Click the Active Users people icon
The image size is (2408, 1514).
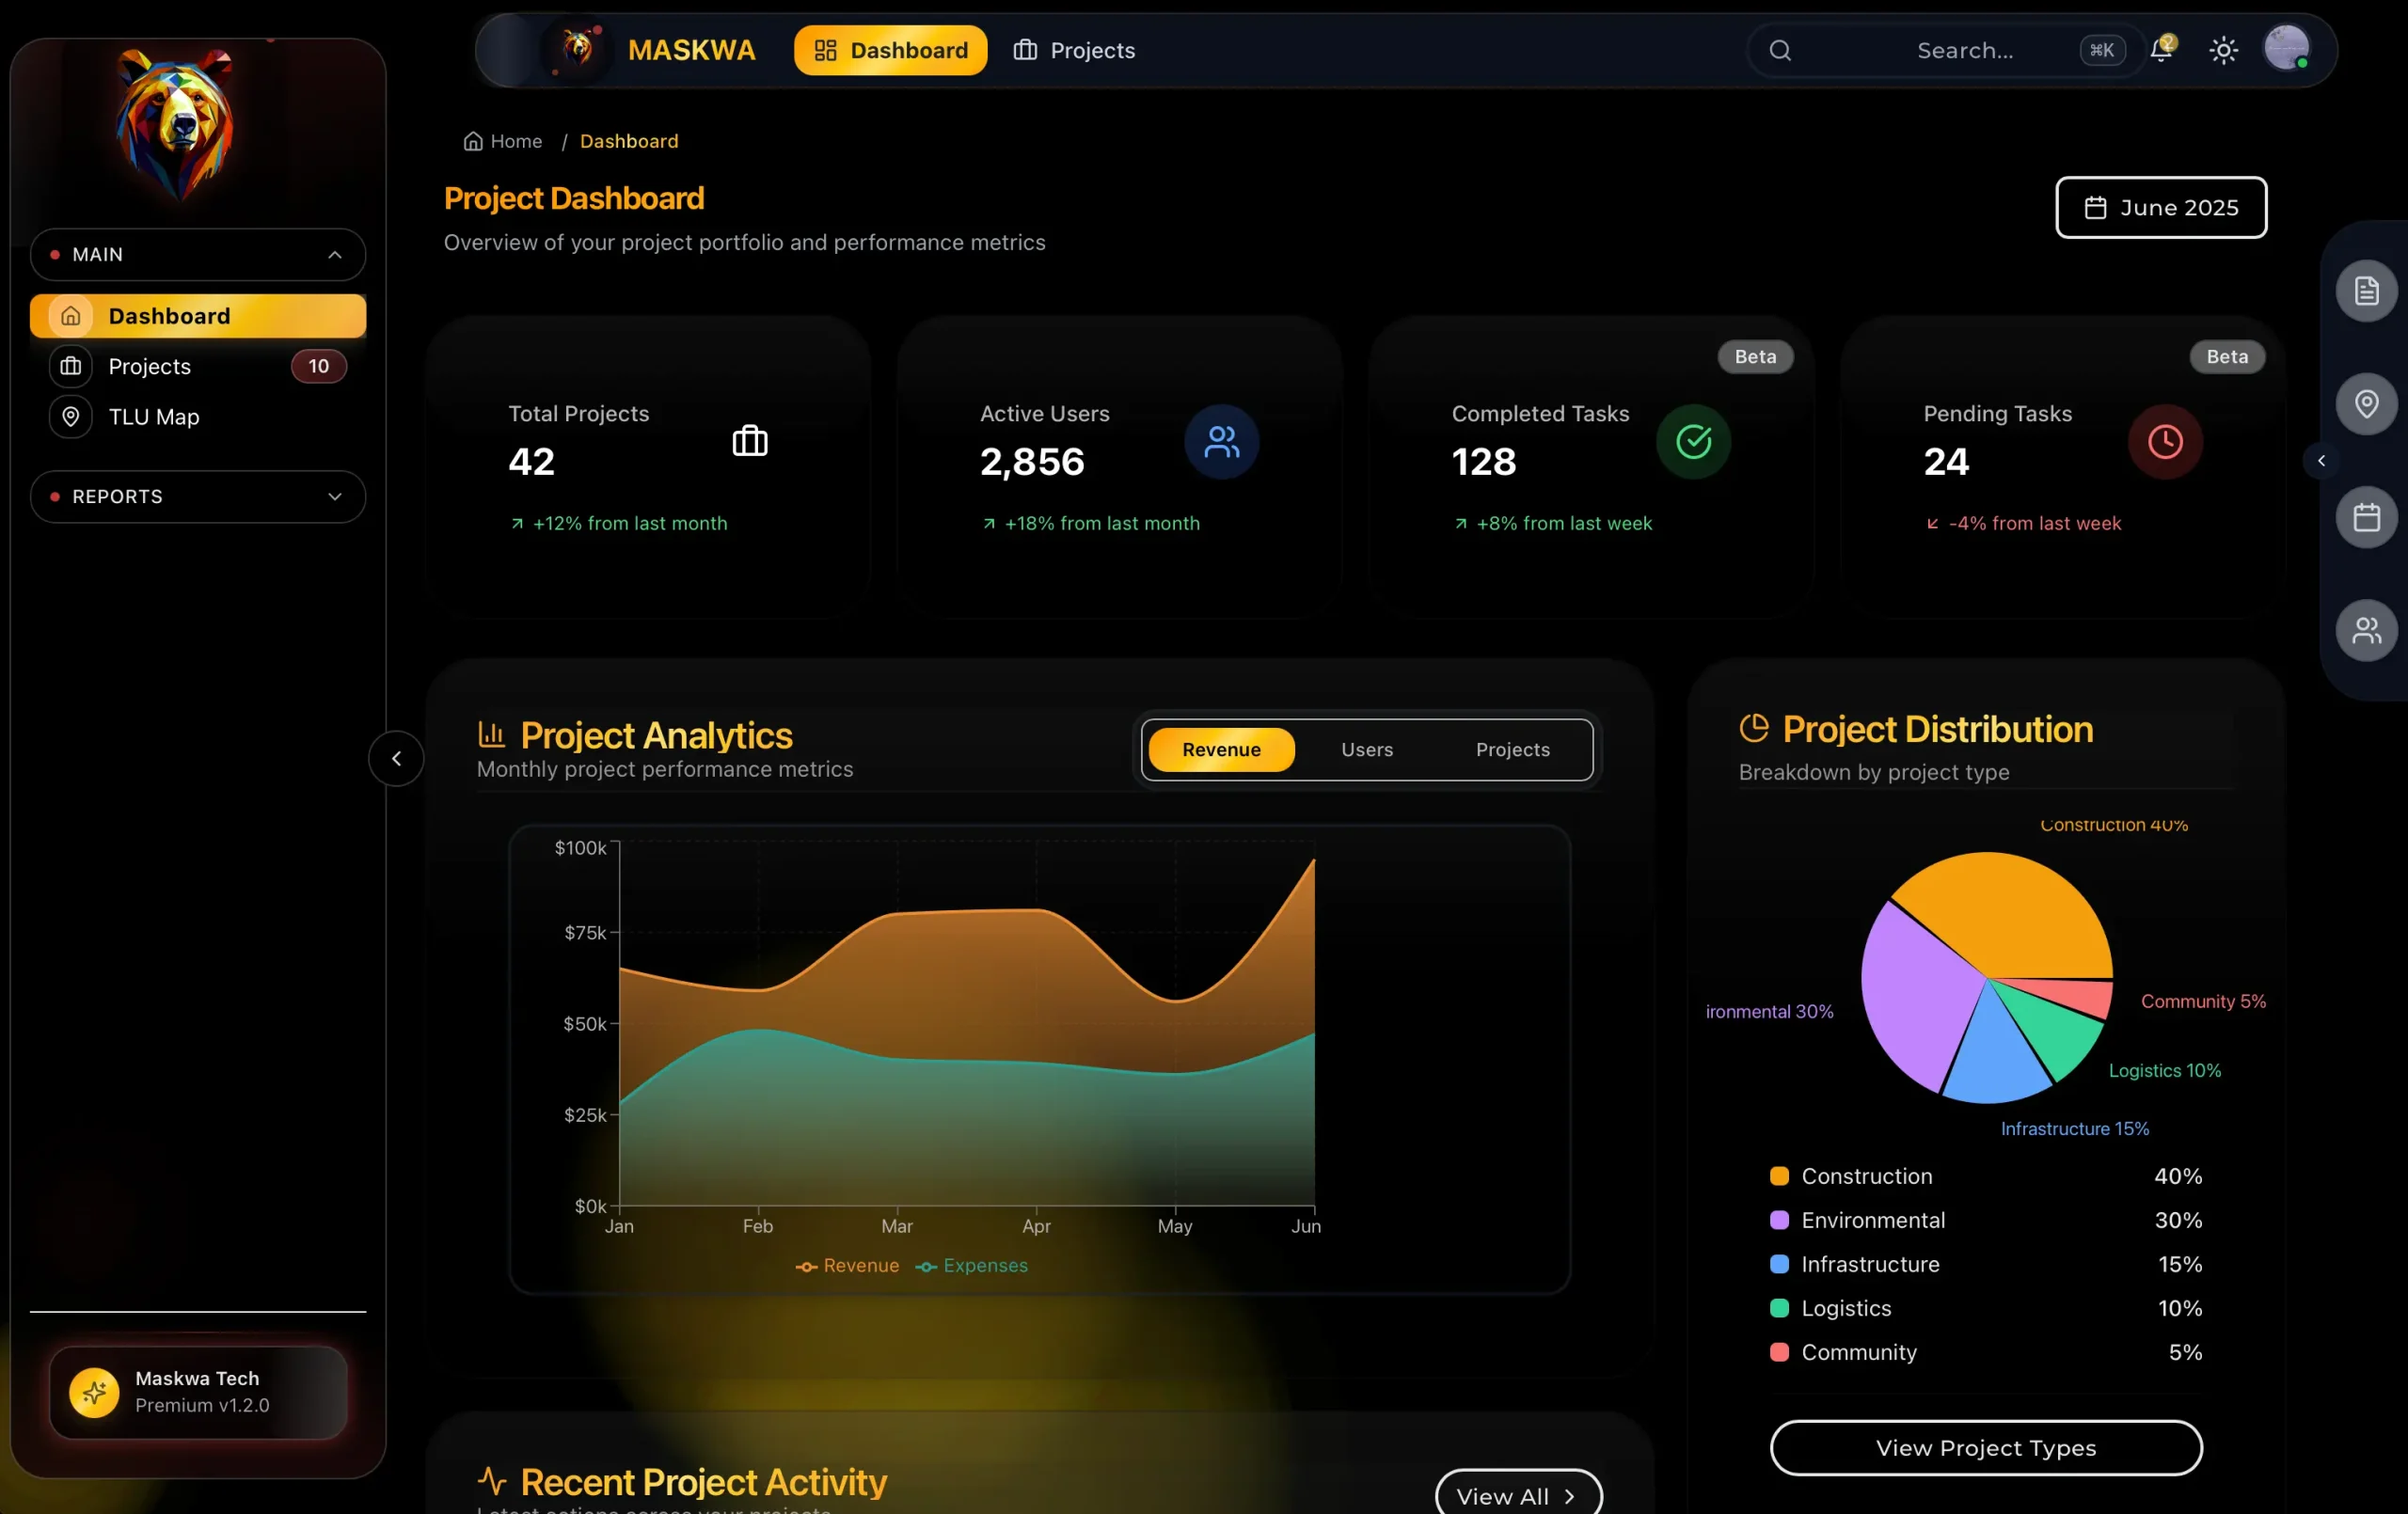coord(1221,441)
